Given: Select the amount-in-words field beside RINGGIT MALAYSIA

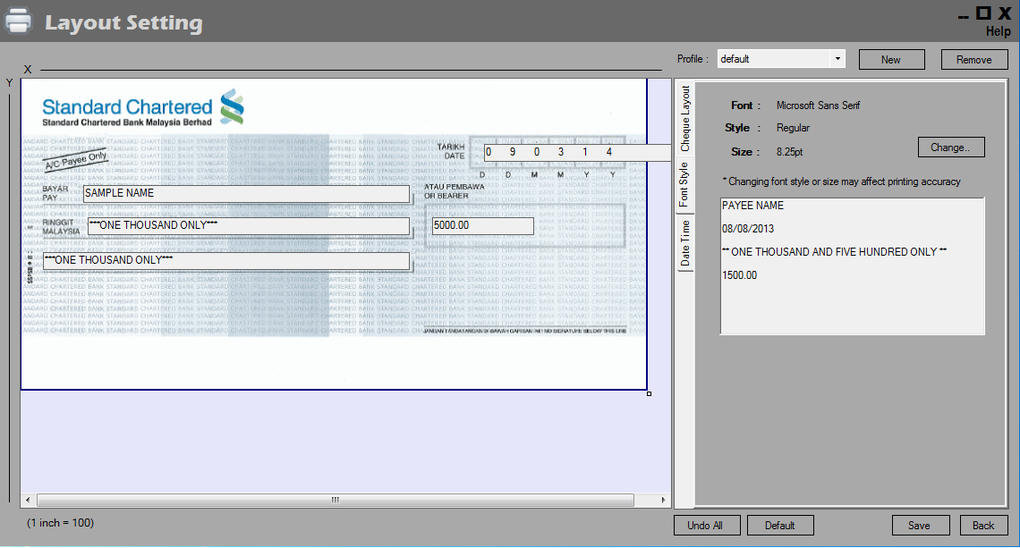Looking at the screenshot, I should pyautogui.click(x=249, y=225).
